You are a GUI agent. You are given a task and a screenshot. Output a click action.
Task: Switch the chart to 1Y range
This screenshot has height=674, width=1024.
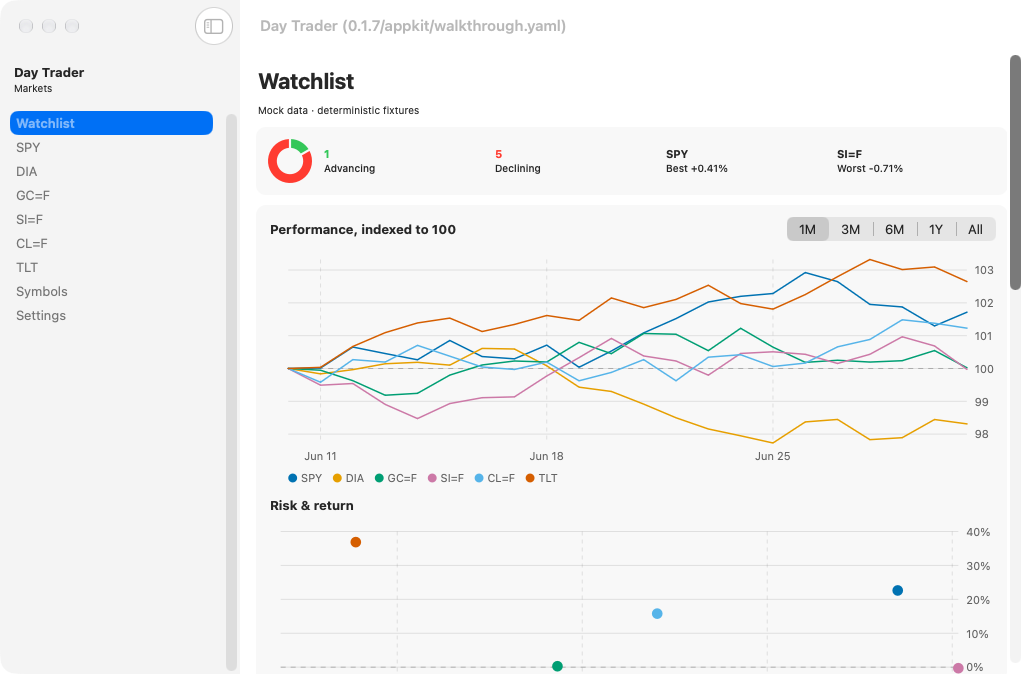(x=936, y=229)
